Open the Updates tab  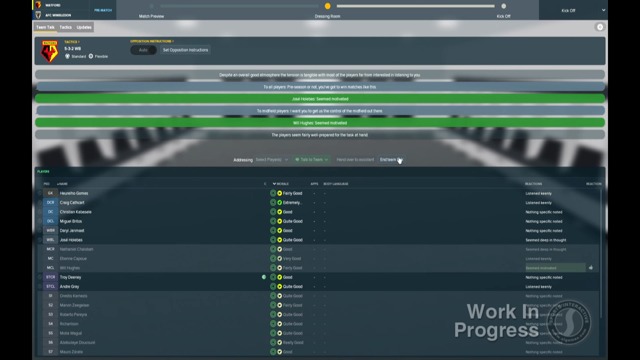(x=84, y=27)
